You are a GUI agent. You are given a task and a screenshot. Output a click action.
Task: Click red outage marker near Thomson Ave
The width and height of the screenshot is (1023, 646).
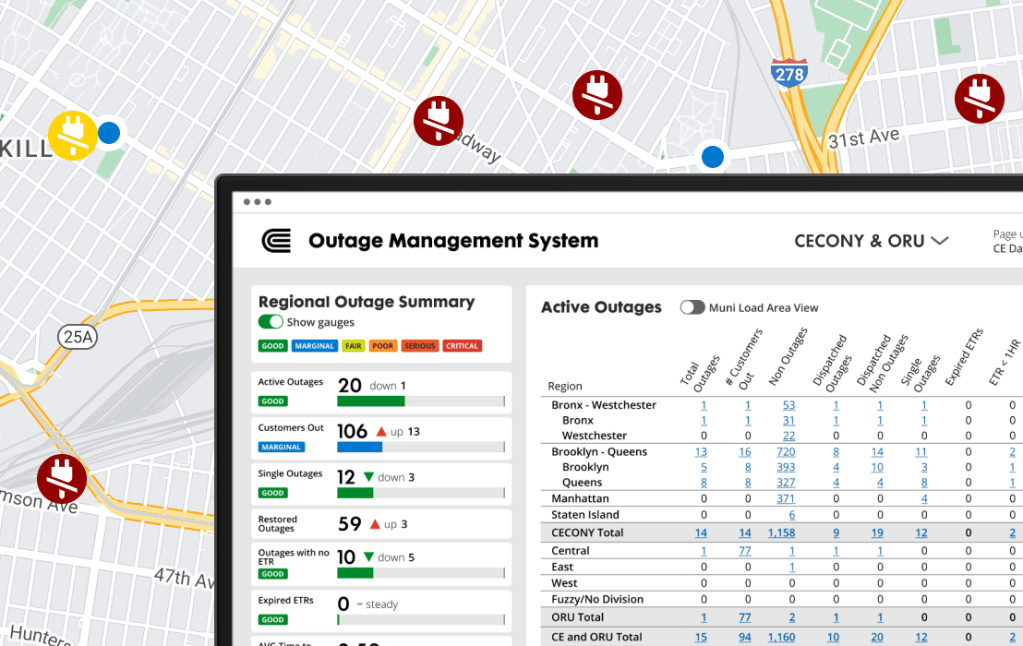(62, 477)
